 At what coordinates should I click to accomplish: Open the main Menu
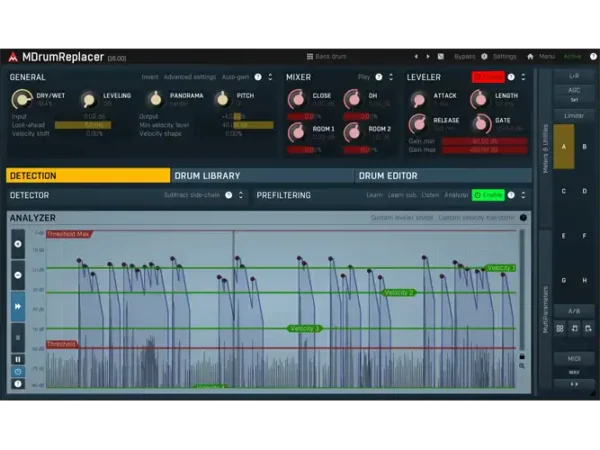click(547, 57)
